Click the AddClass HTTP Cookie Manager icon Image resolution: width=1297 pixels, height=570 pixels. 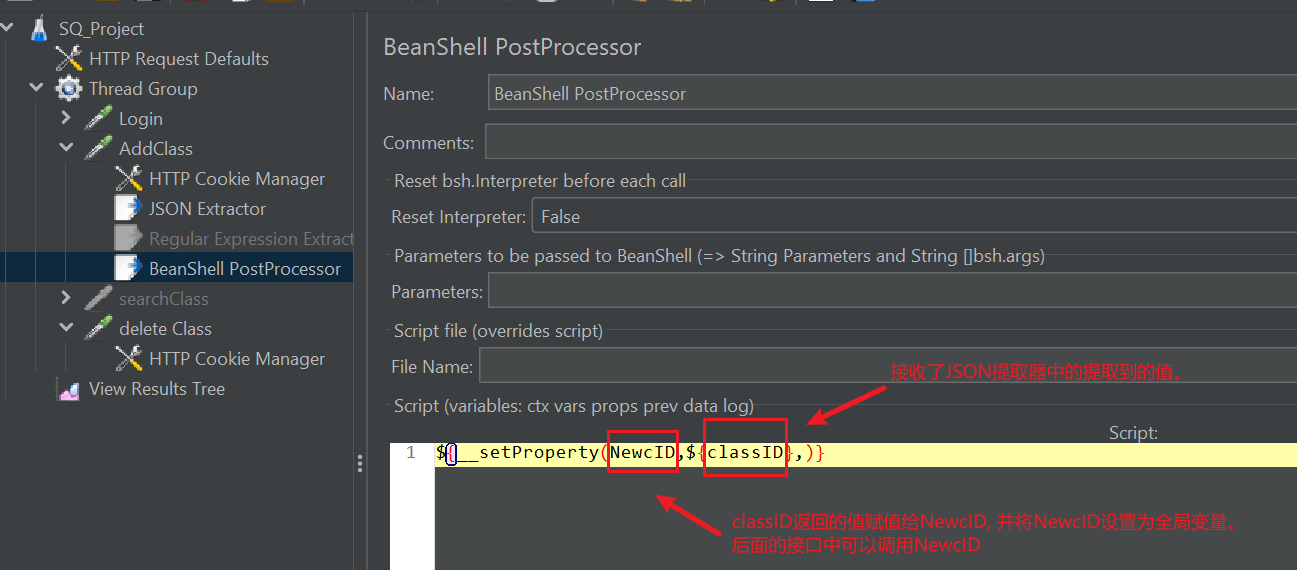pos(128,179)
